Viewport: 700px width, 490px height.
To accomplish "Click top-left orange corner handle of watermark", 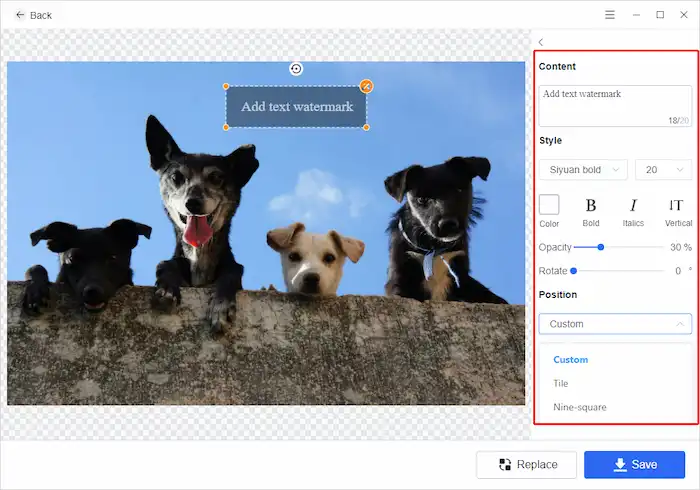I will tap(226, 86).
